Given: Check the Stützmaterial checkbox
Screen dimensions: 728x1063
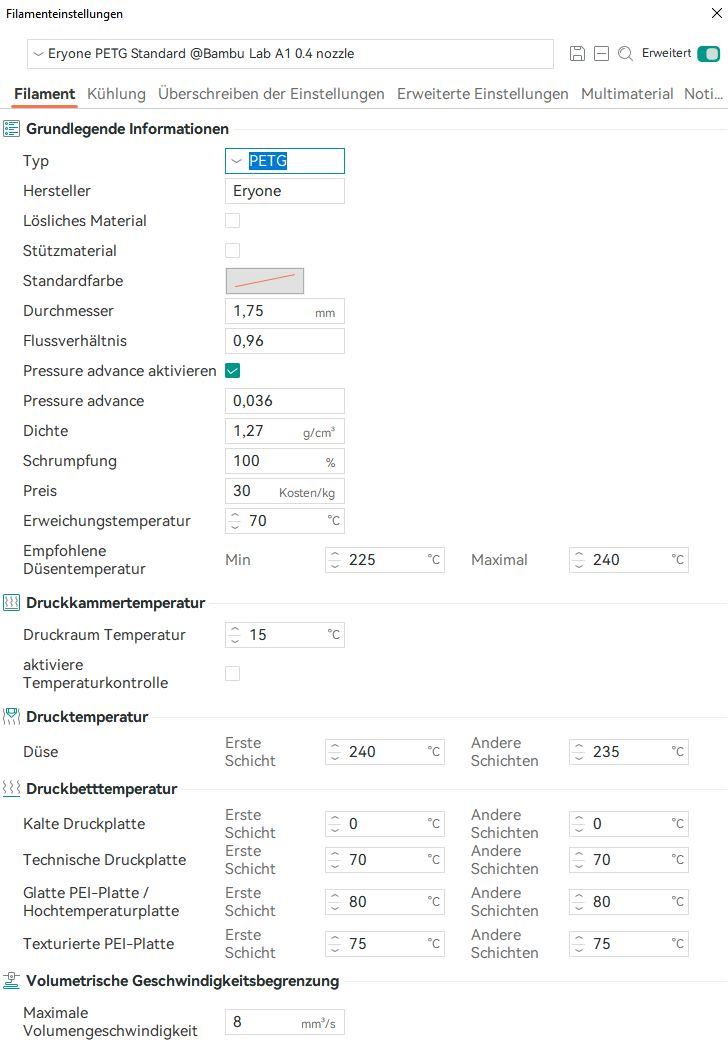Looking at the screenshot, I should pyautogui.click(x=232, y=251).
